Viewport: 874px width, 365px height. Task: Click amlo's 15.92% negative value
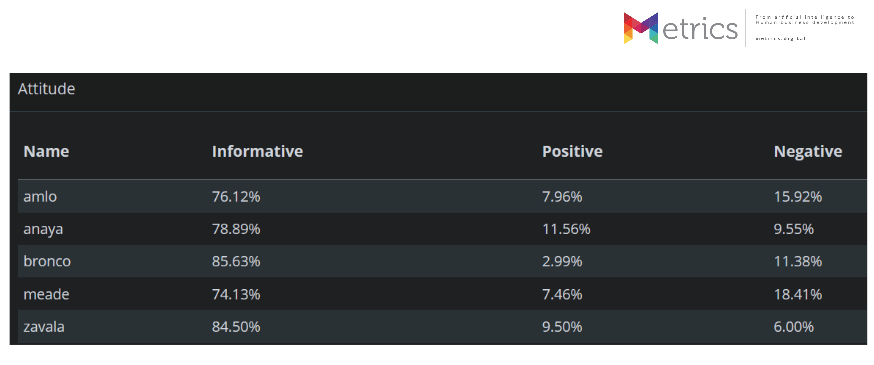tap(798, 196)
